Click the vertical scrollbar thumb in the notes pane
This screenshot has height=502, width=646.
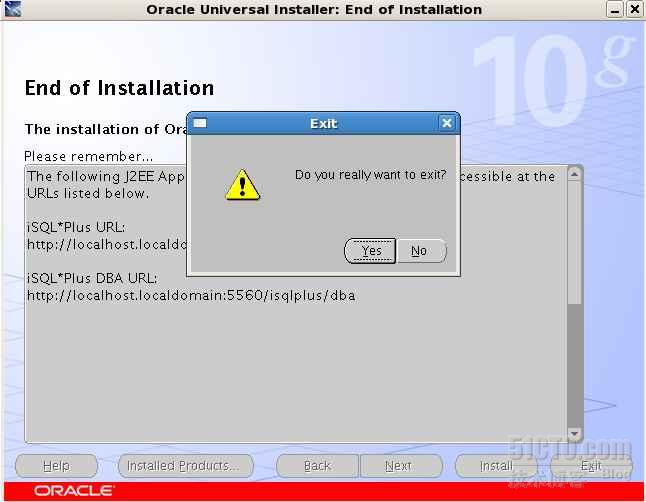click(574, 243)
